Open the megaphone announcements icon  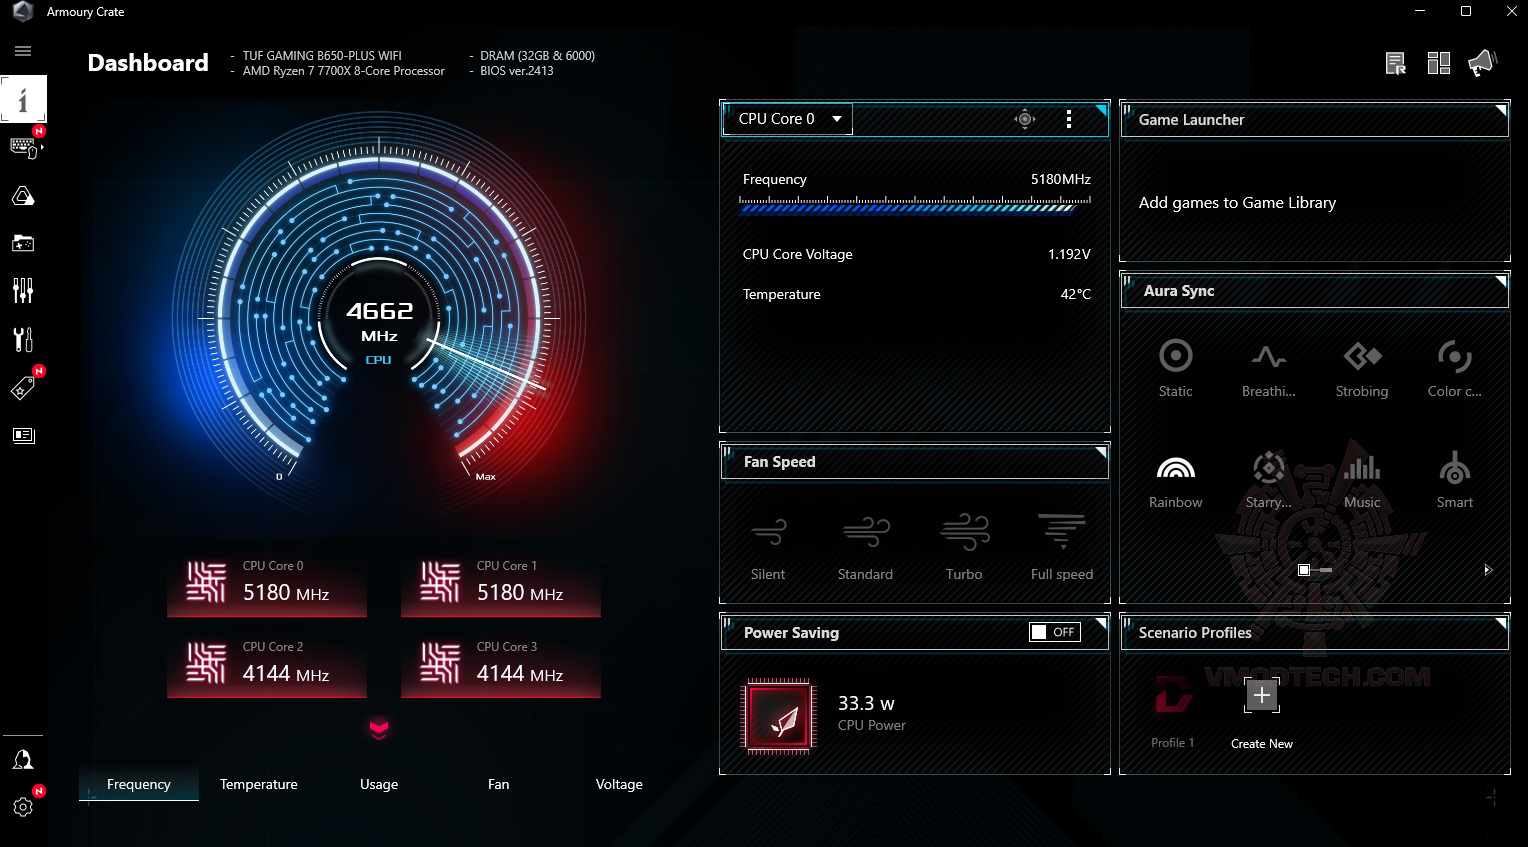(1482, 63)
